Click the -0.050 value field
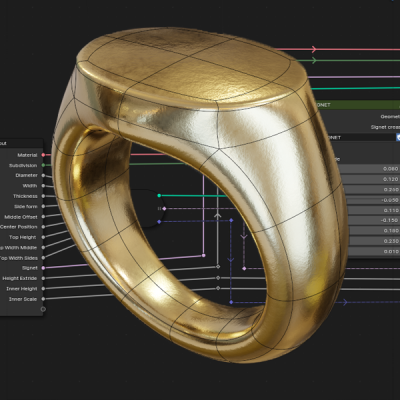This screenshot has width=400, height=400. [373, 200]
